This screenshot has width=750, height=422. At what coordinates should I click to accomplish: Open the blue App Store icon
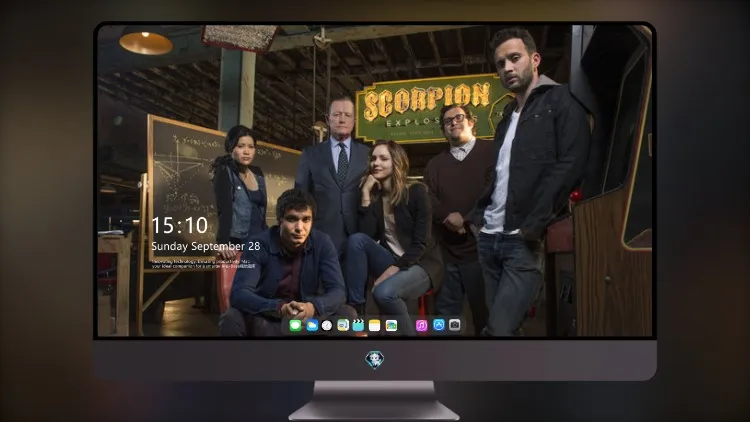(439, 325)
